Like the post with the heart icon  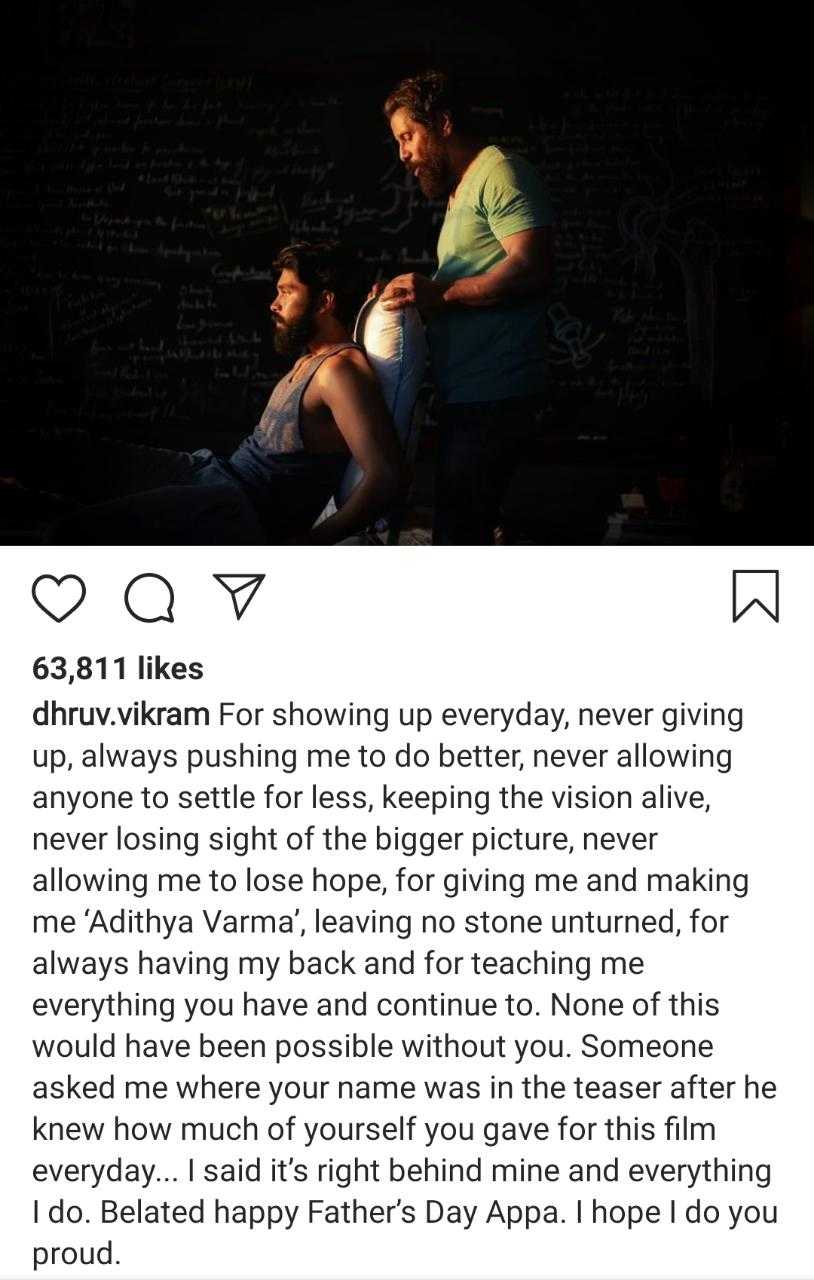59,597
